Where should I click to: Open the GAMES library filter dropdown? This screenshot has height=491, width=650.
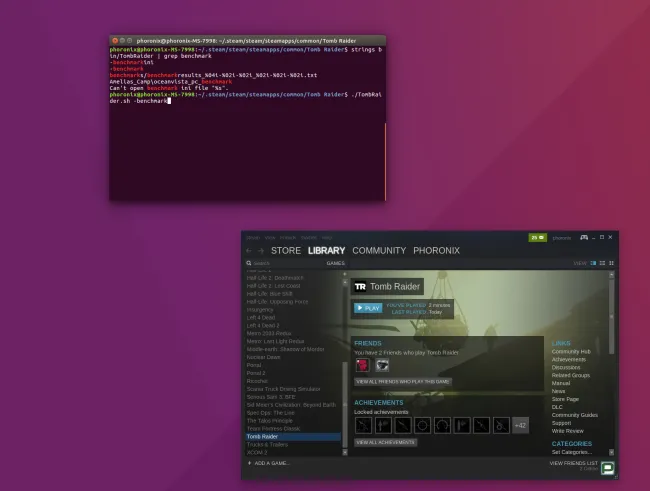pyautogui.click(x=335, y=263)
